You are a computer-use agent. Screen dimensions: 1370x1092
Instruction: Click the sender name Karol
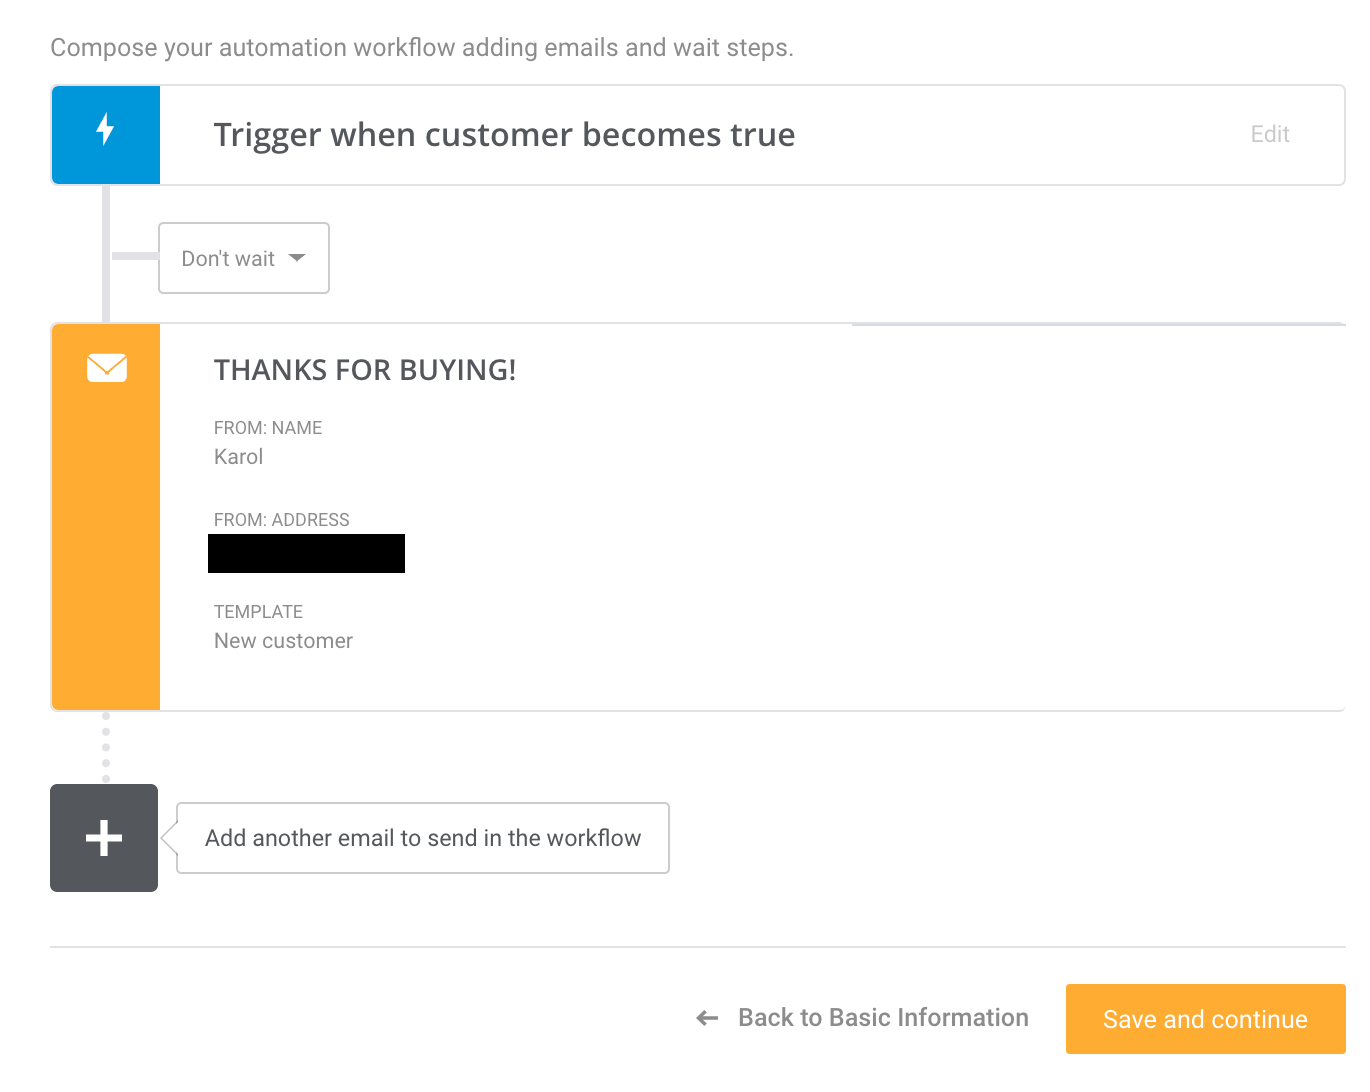click(238, 456)
